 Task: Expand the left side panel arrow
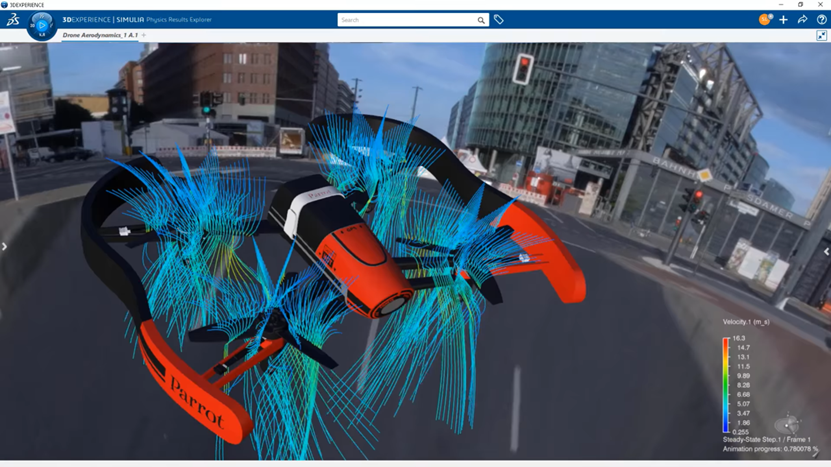(x=4, y=246)
